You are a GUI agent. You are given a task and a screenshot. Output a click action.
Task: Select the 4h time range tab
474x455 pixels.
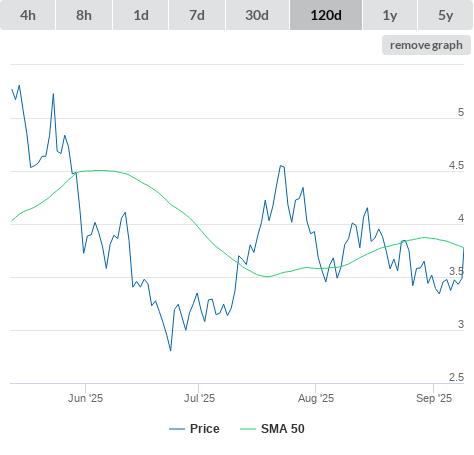(x=28, y=15)
